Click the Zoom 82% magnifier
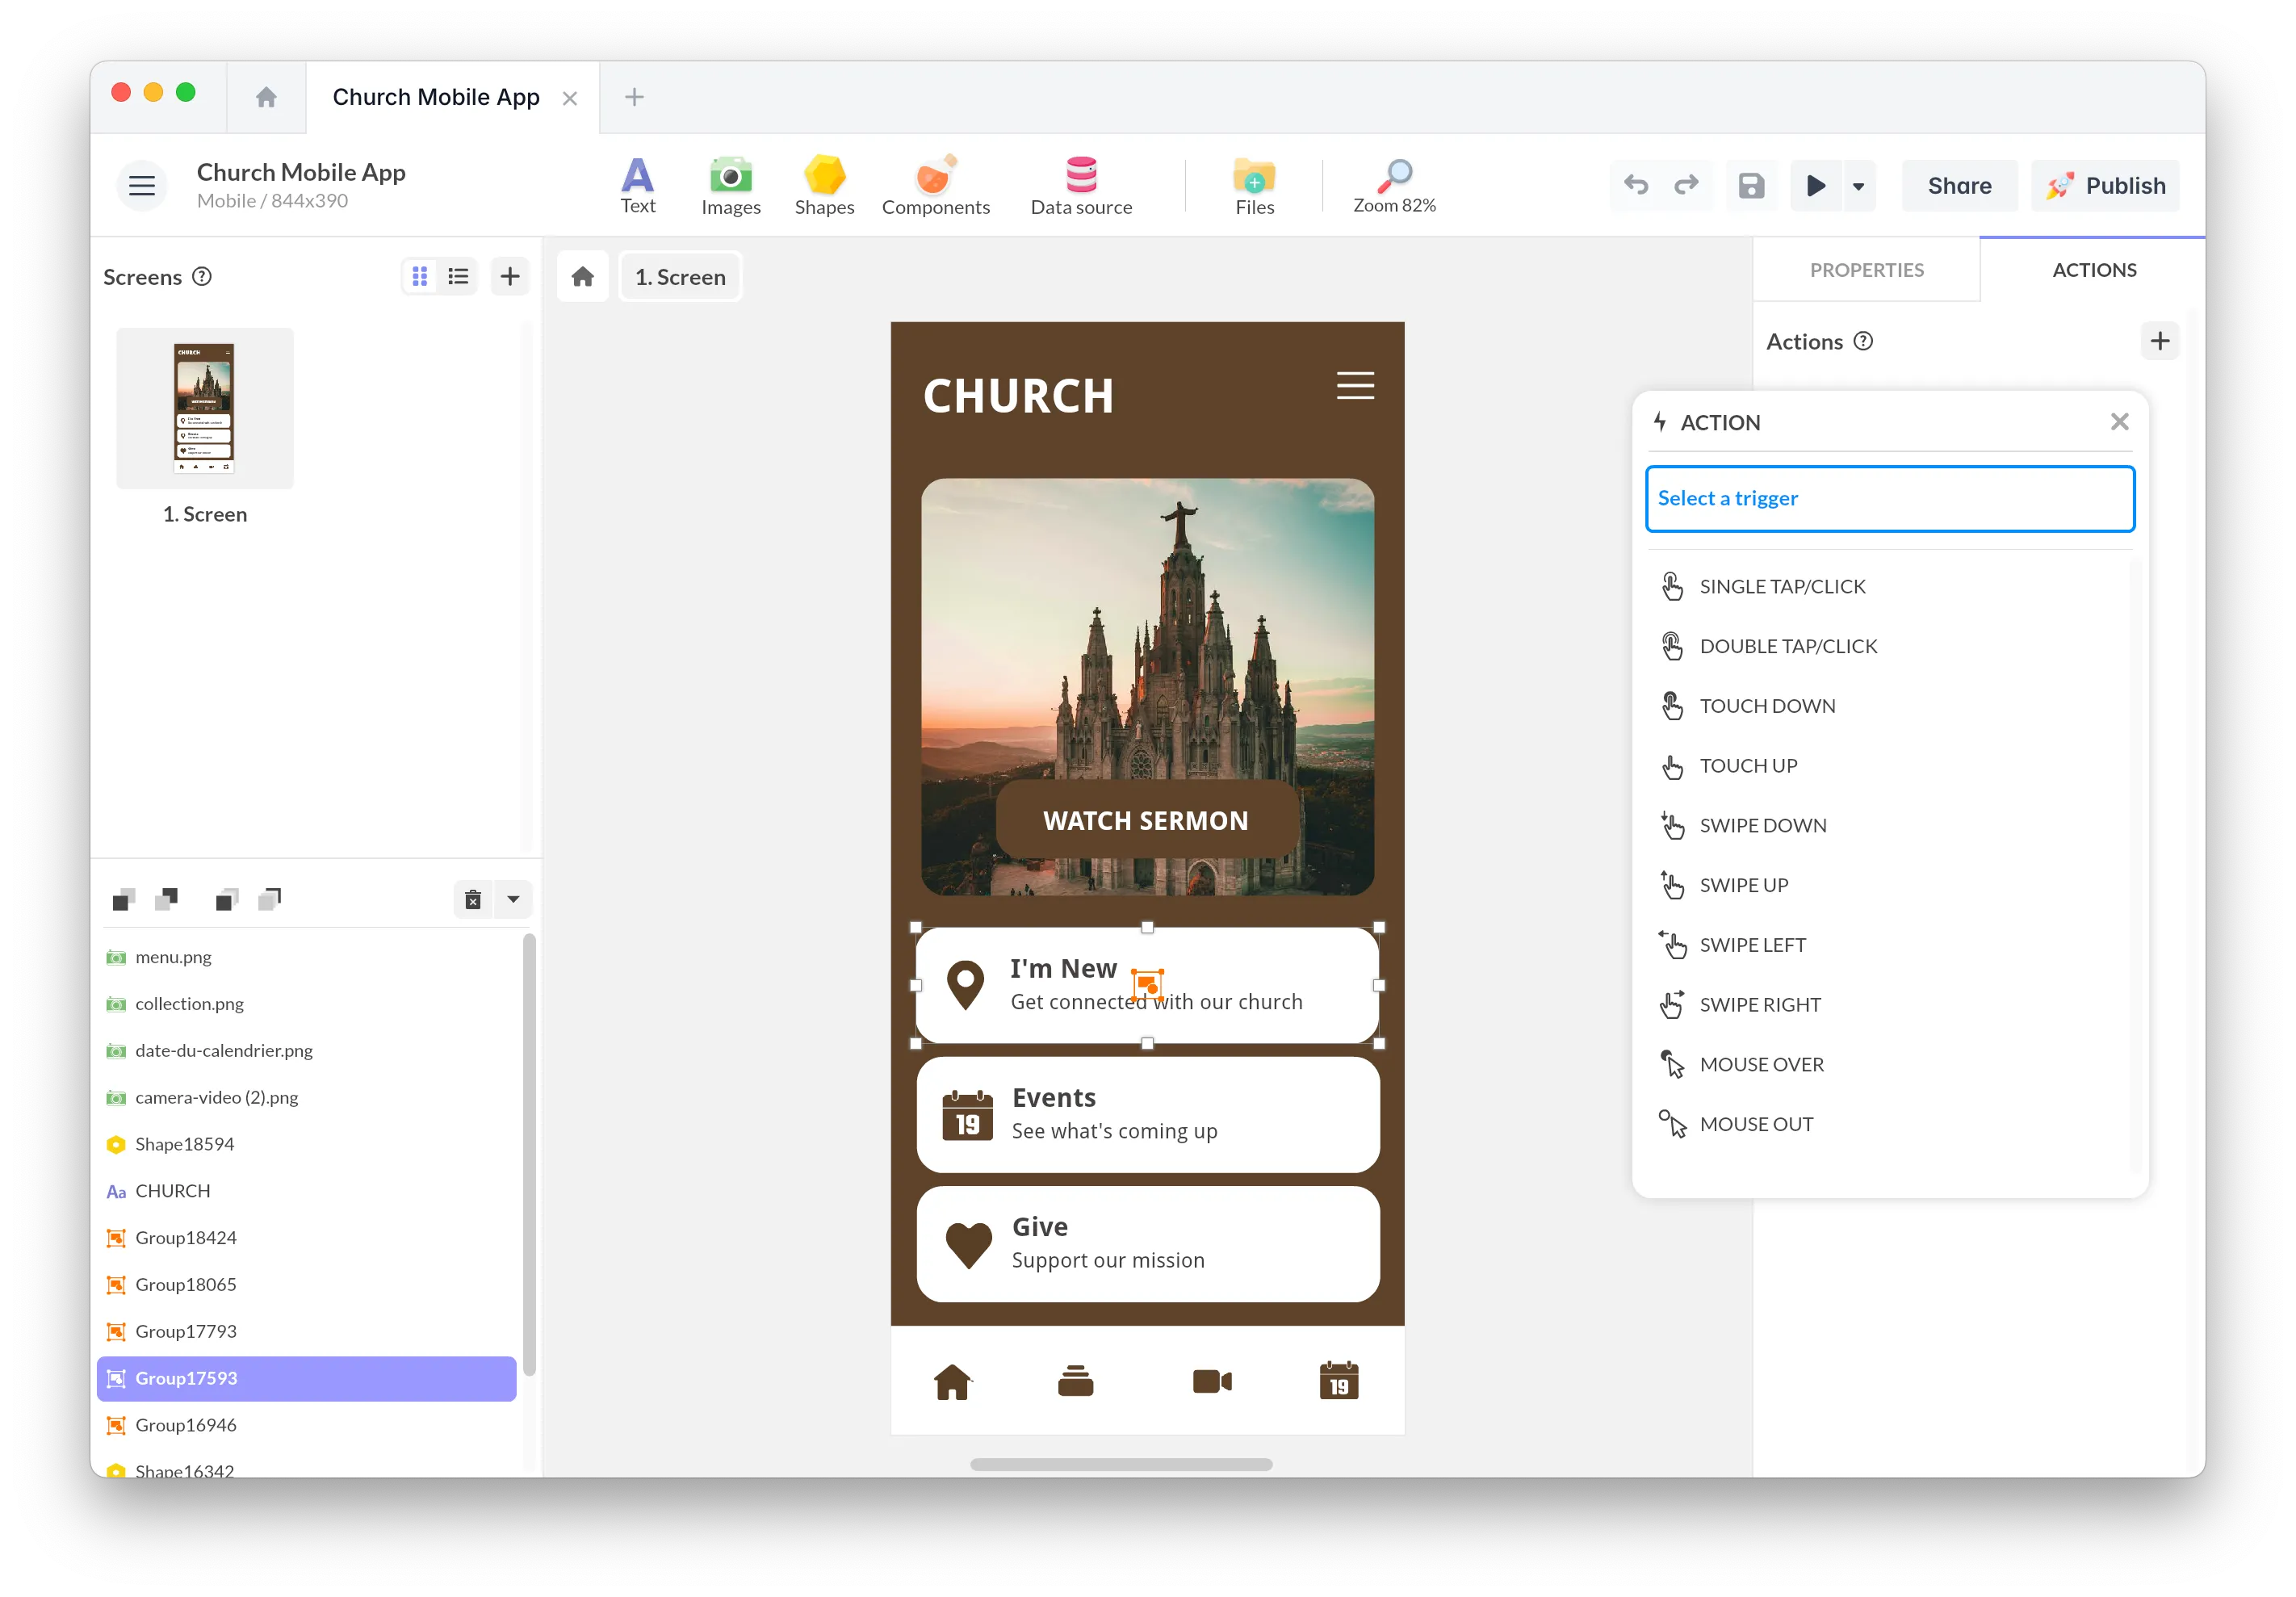The width and height of the screenshot is (2296, 1597). coord(1394,186)
